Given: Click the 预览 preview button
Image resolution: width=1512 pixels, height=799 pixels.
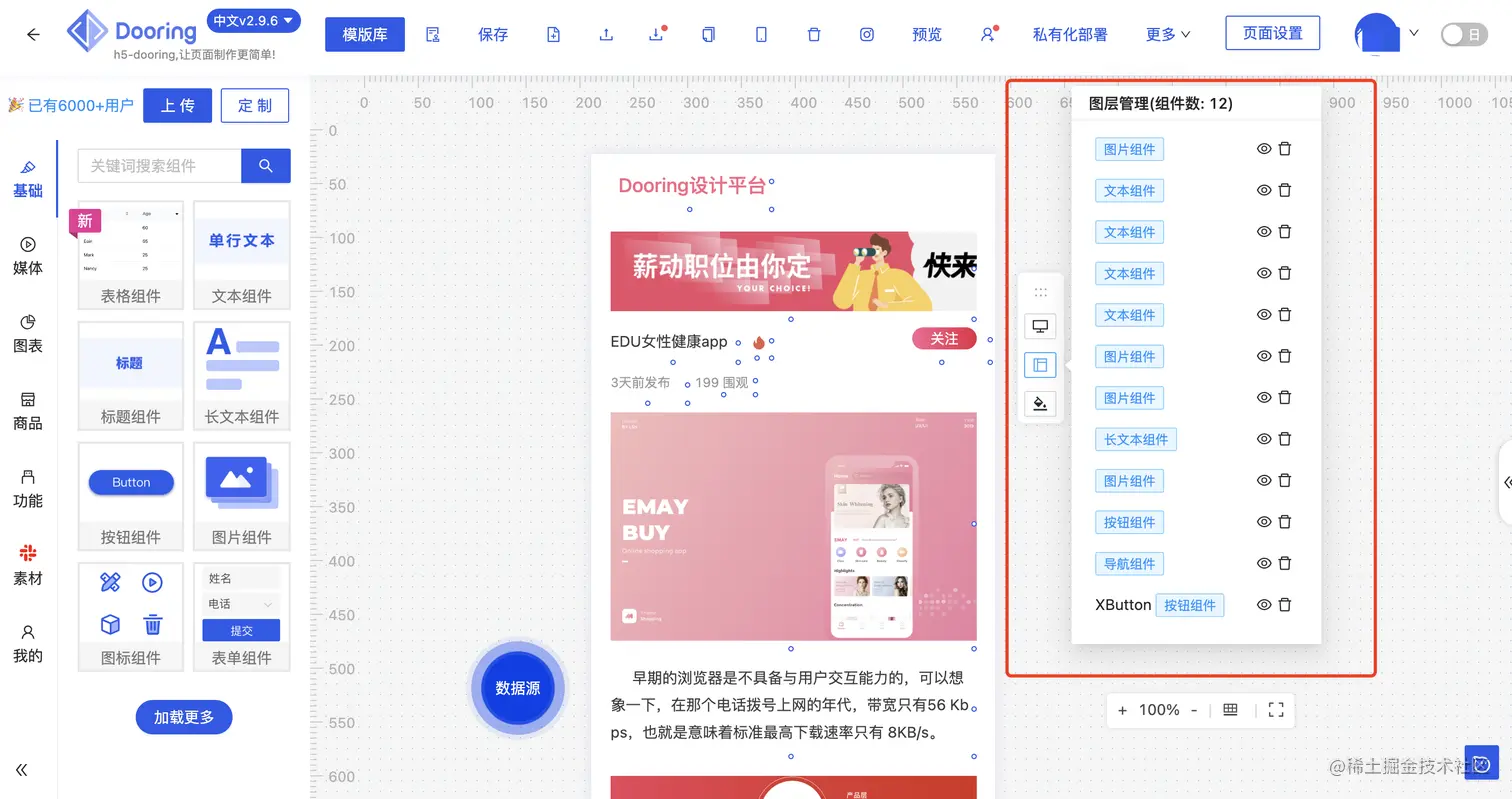Looking at the screenshot, I should 927,34.
